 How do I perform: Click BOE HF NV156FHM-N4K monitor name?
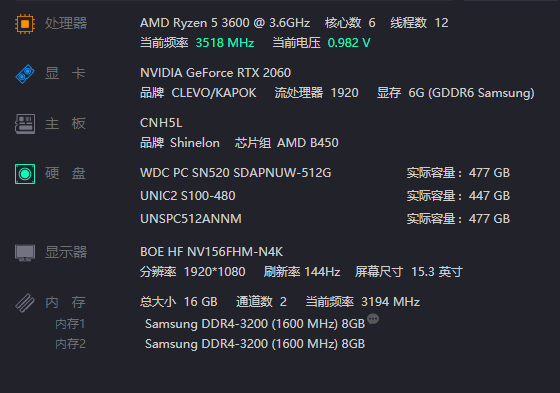(211, 252)
